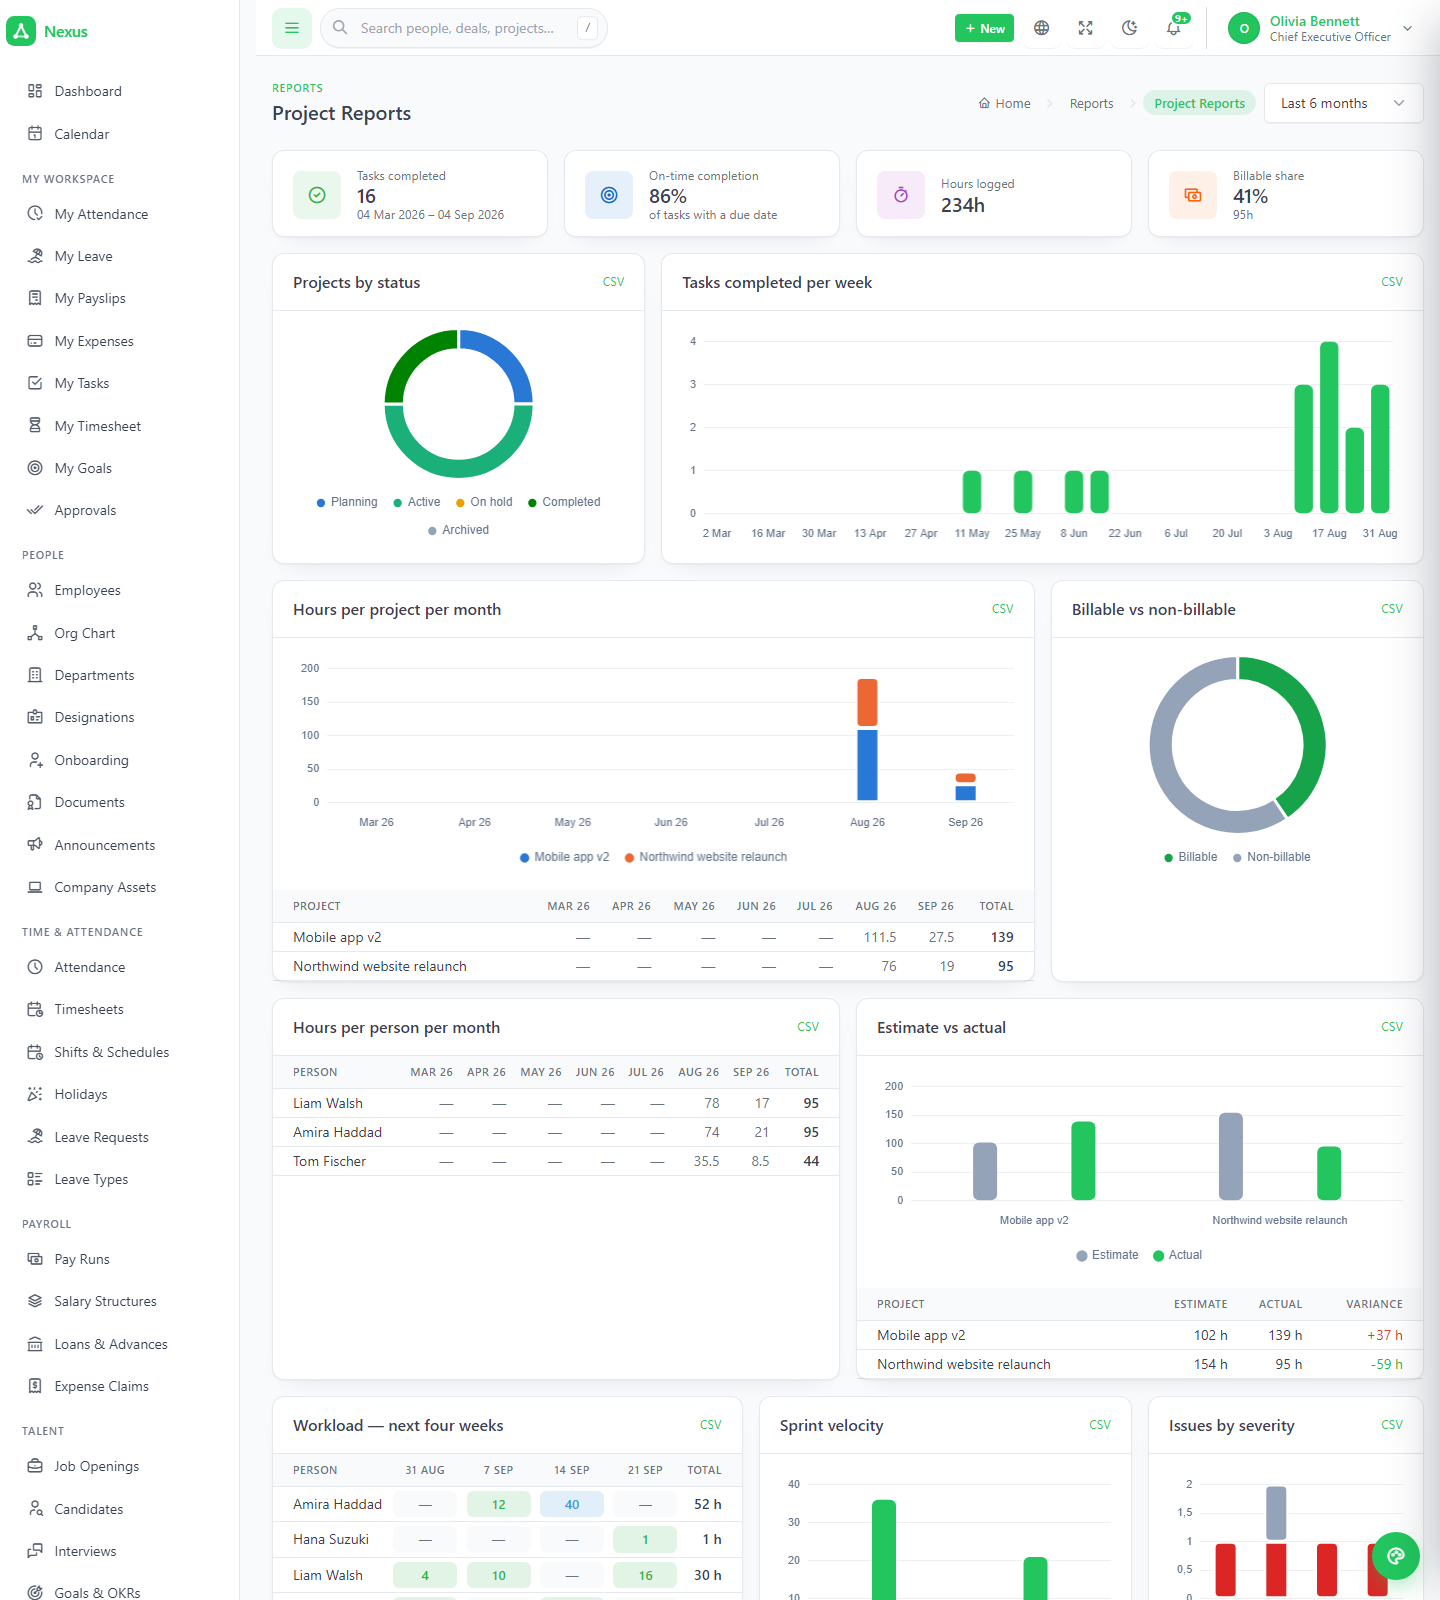Click the Home breadcrumb house icon
Screen dimensions: 1440x1600
tap(984, 103)
